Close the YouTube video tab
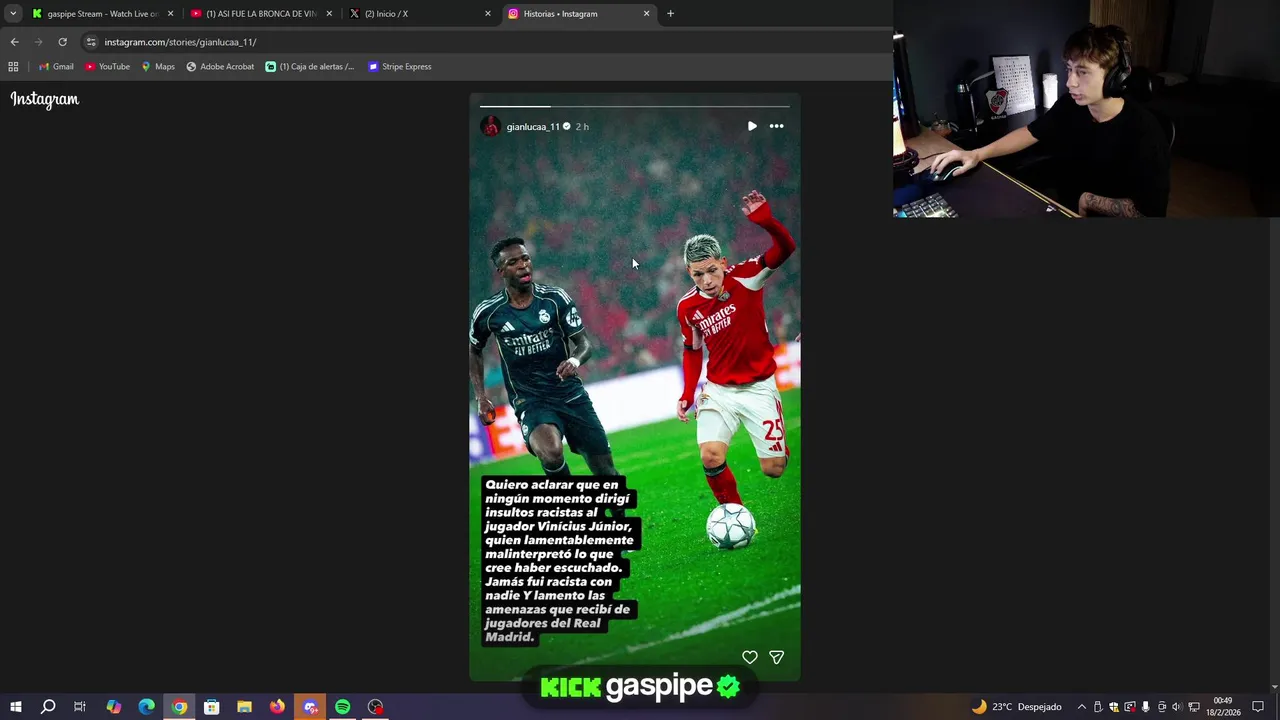The width and height of the screenshot is (1280, 720). (x=329, y=14)
